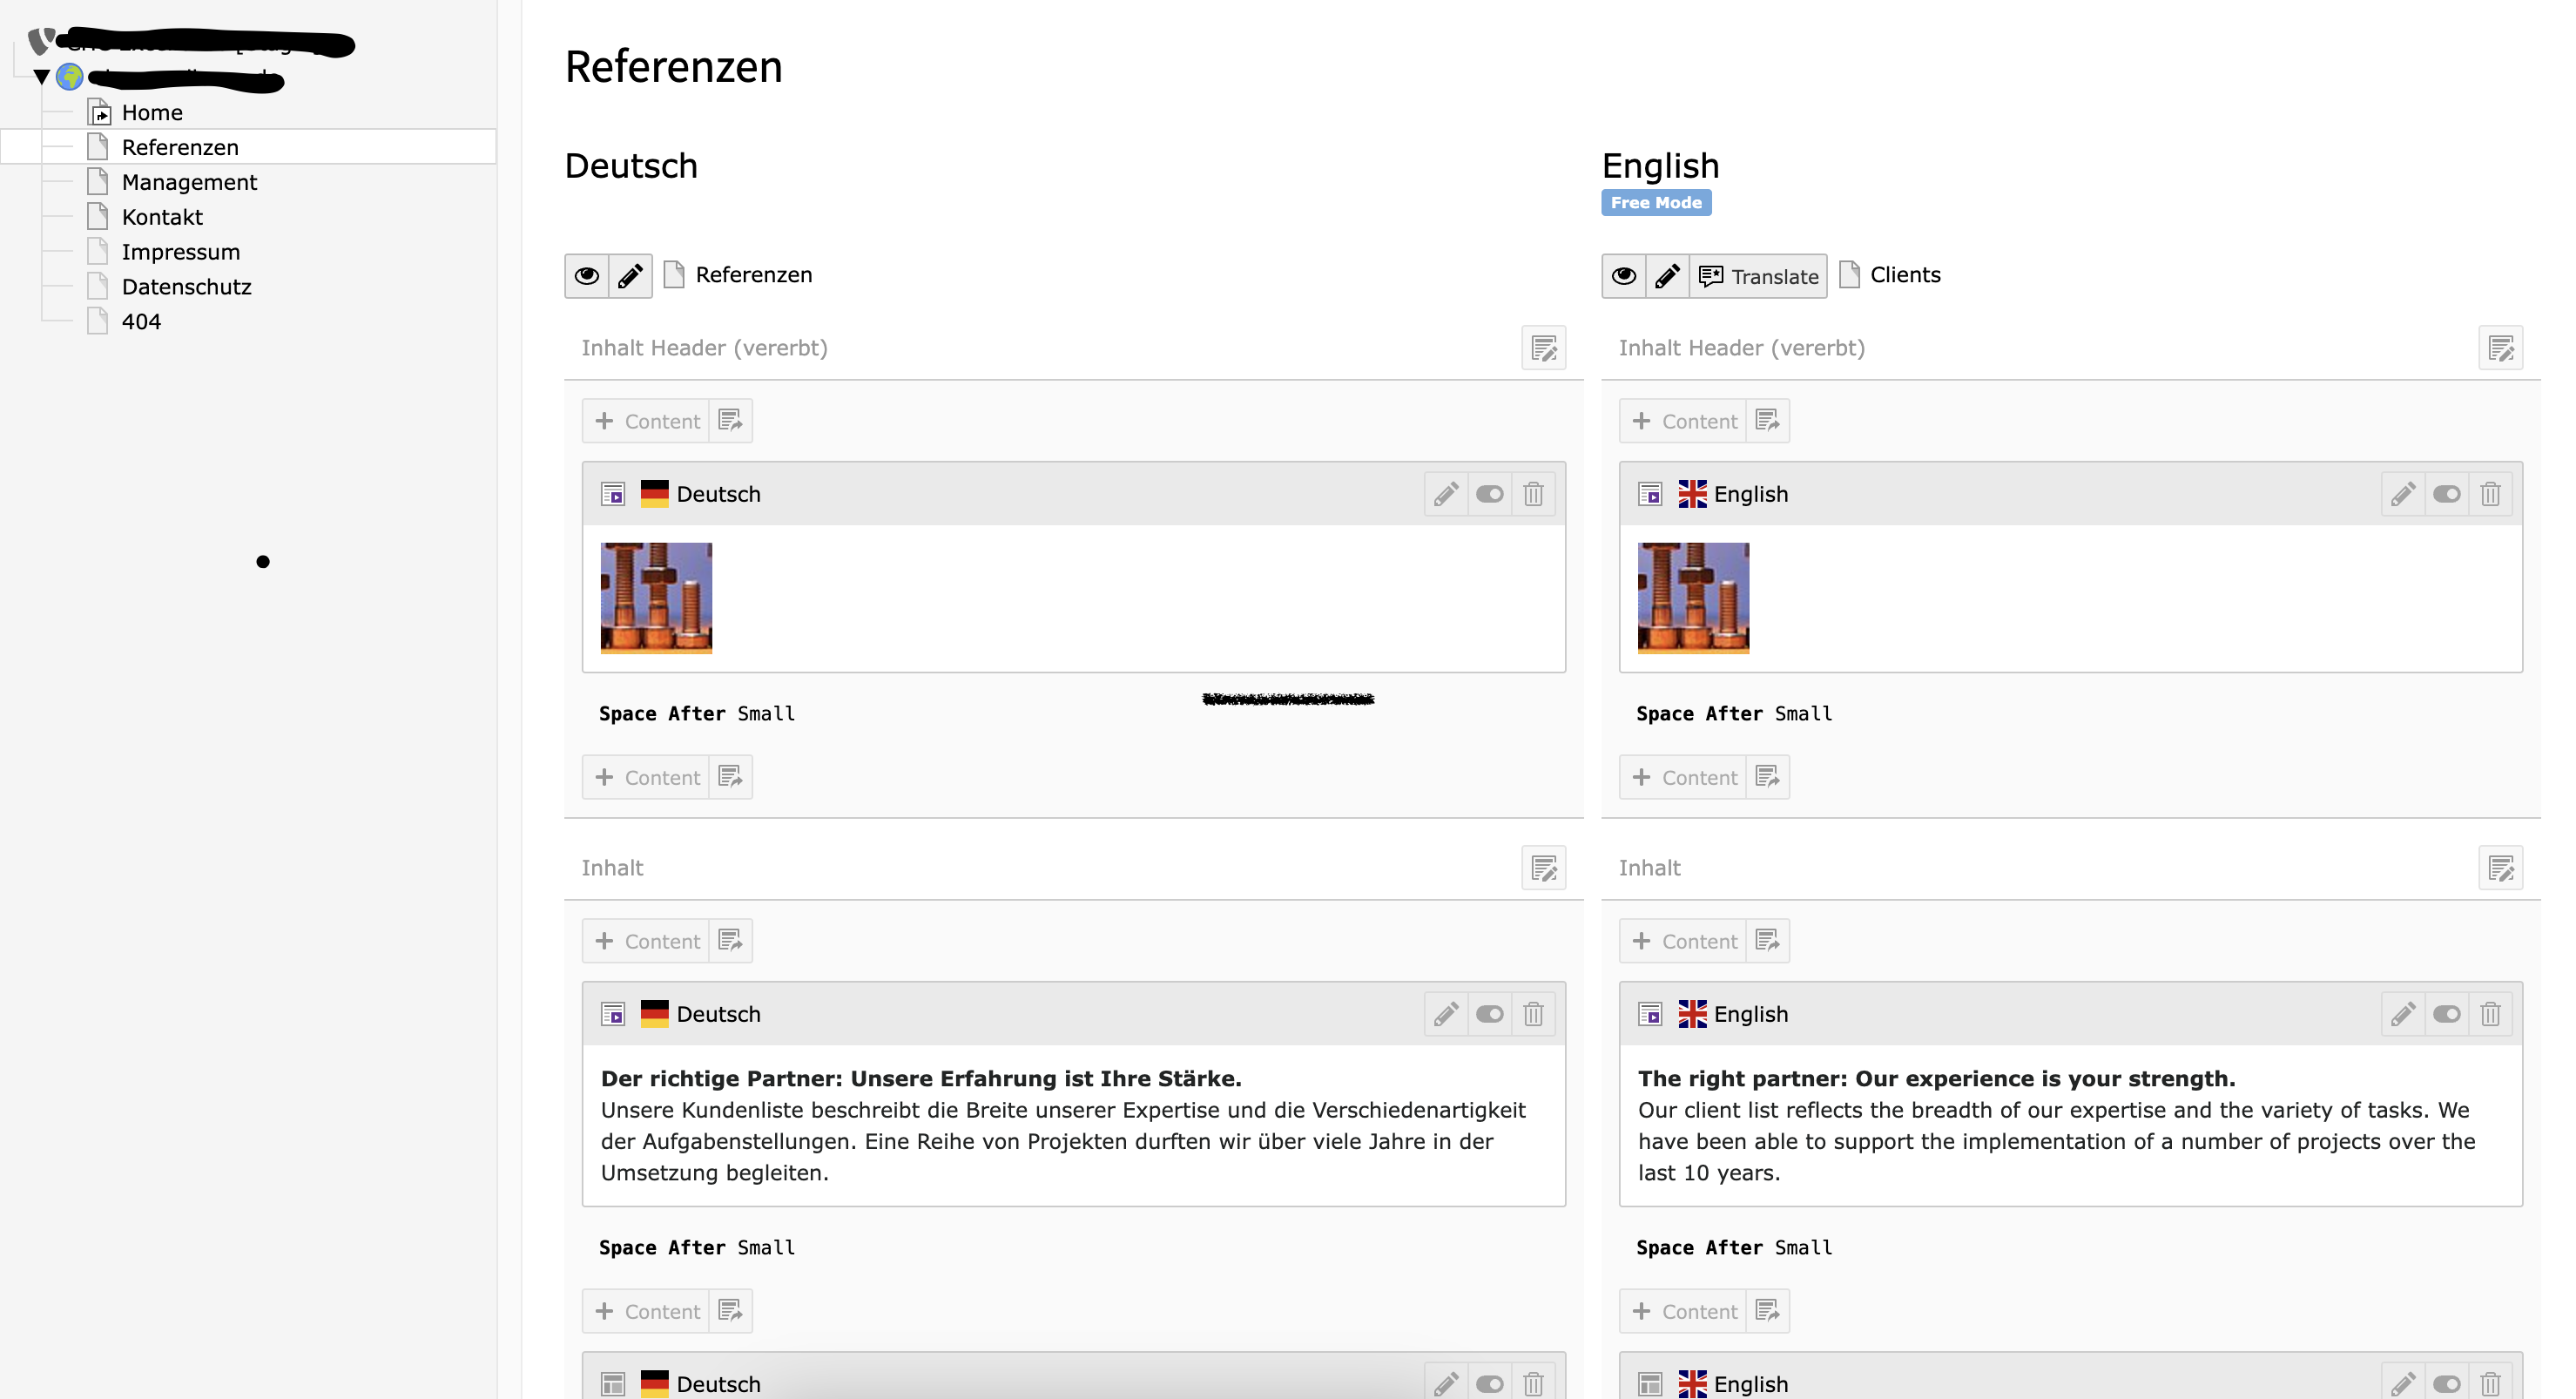
Task: Click the eye preview icon for Deutsch page
Action: click(x=587, y=275)
